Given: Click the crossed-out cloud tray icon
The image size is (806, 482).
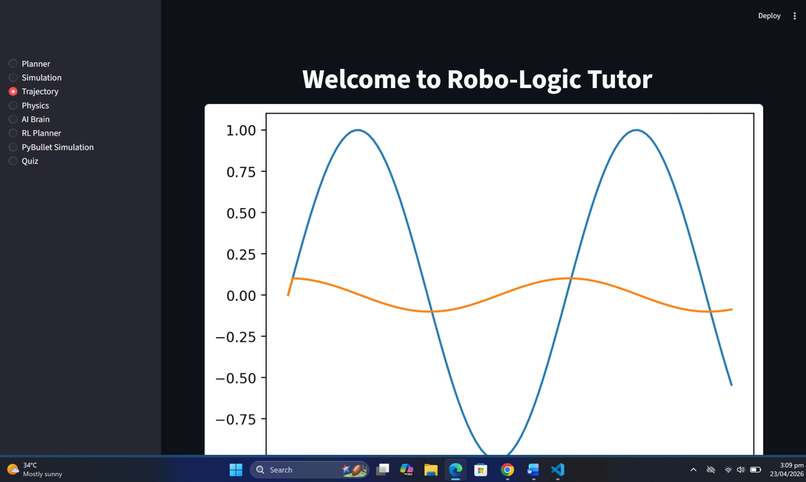Looking at the screenshot, I should (711, 470).
